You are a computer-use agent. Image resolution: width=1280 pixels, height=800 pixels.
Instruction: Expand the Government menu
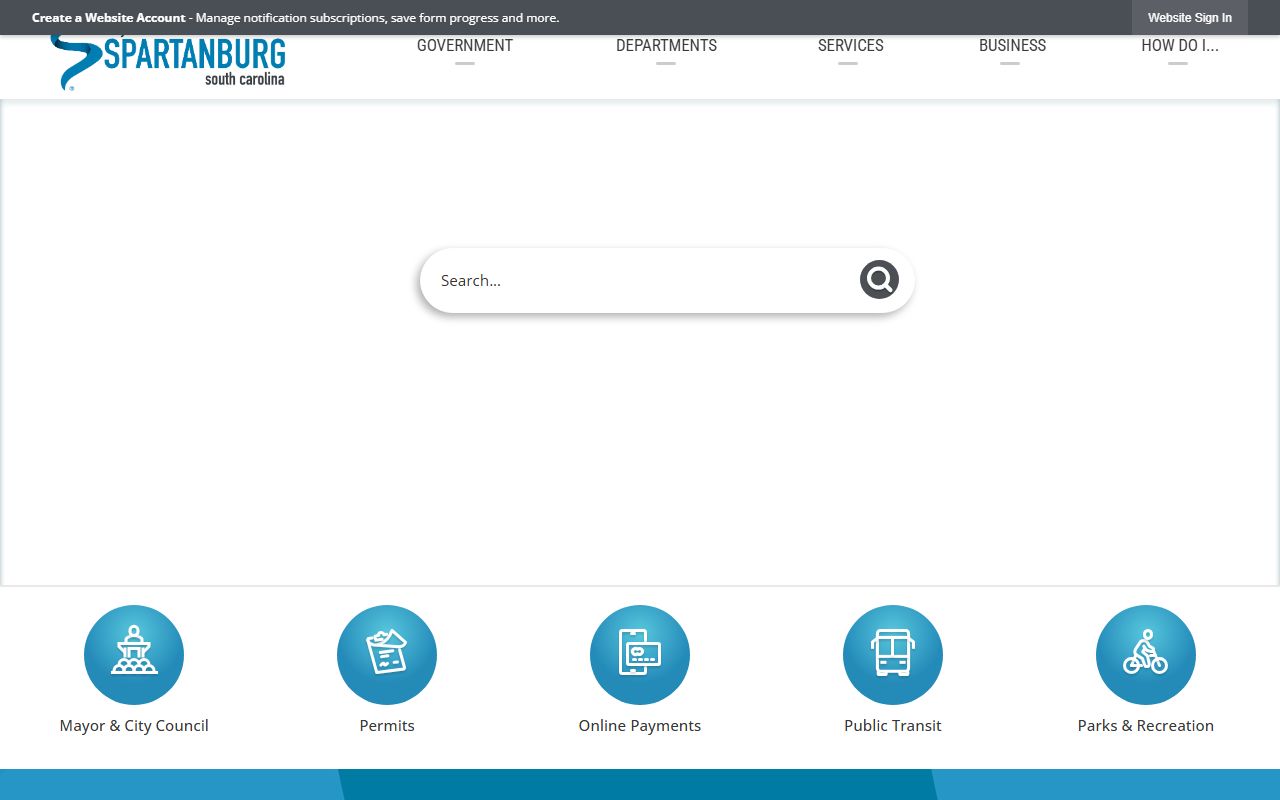(464, 46)
